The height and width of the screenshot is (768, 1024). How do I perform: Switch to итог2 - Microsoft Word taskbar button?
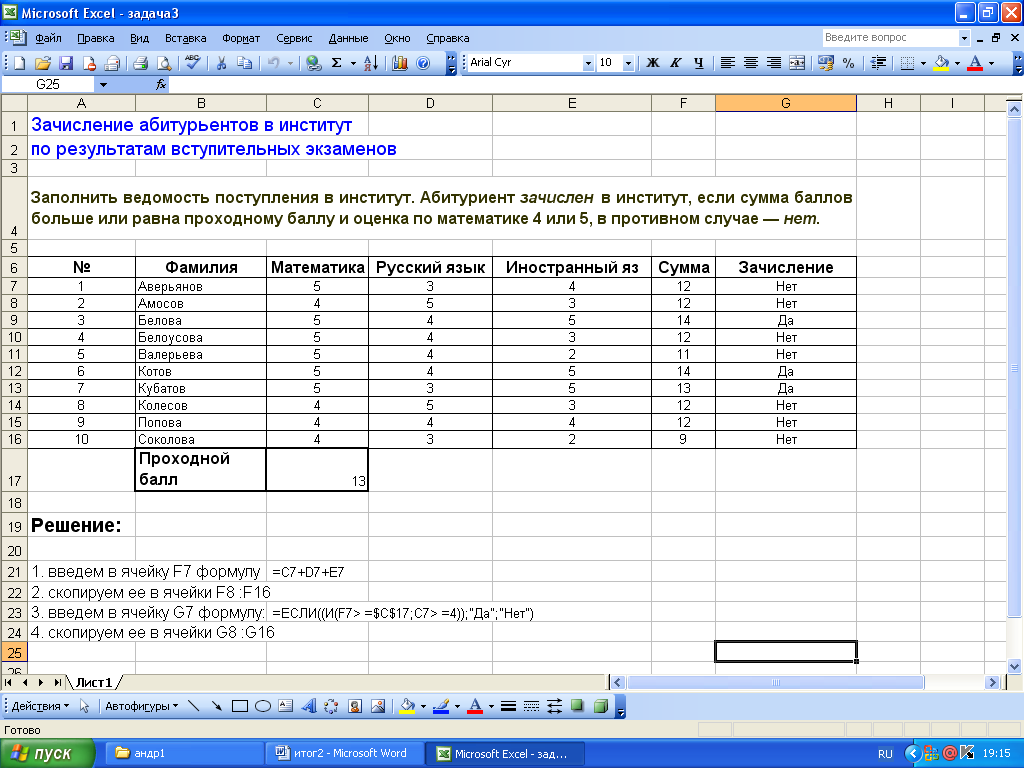[x=345, y=754]
